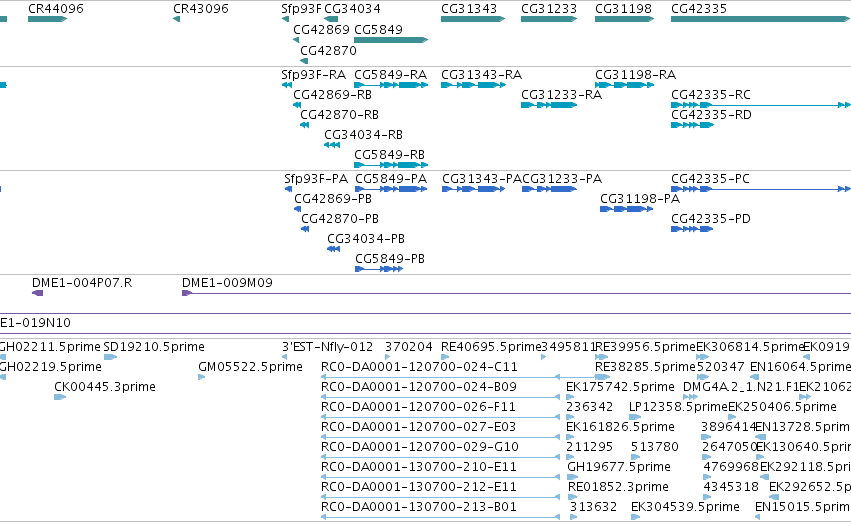Open the CG42335 gene label
Screen dimensions: 851x522
pyautogui.click(x=699, y=9)
